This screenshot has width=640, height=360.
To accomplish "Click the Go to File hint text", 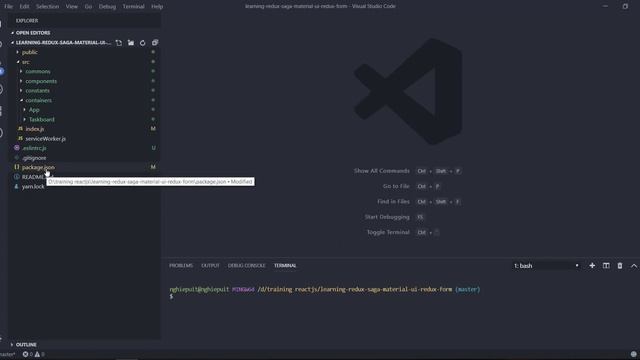I will tap(396, 187).
